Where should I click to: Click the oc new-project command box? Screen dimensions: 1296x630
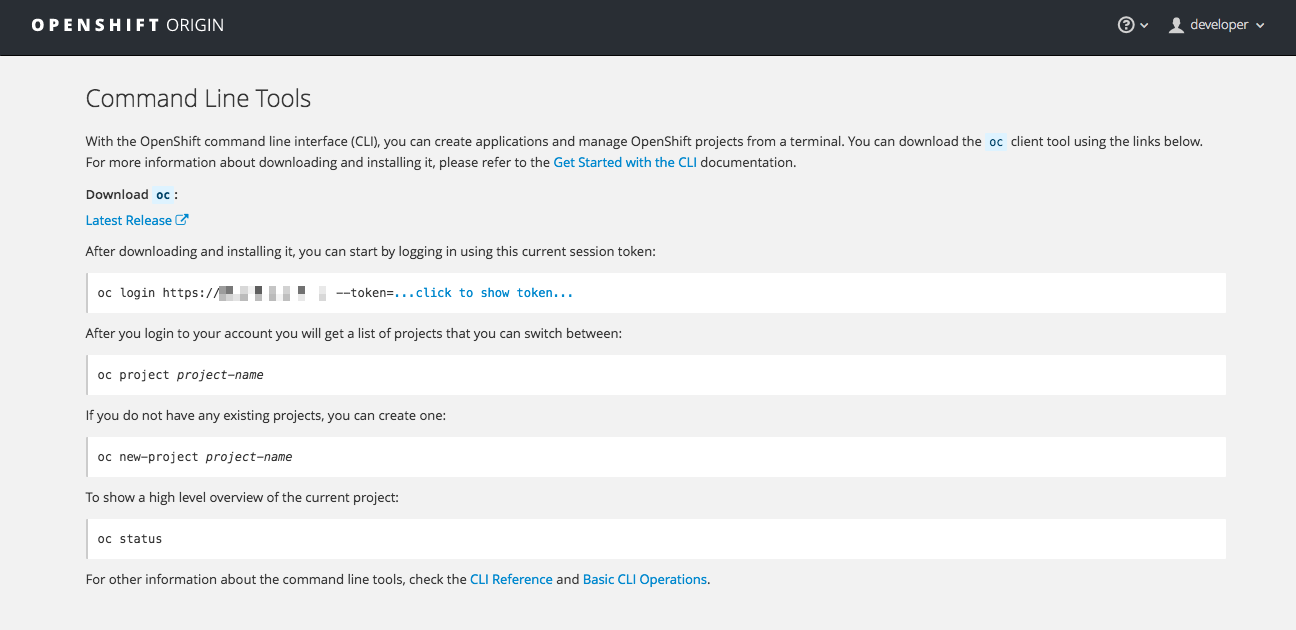656,457
